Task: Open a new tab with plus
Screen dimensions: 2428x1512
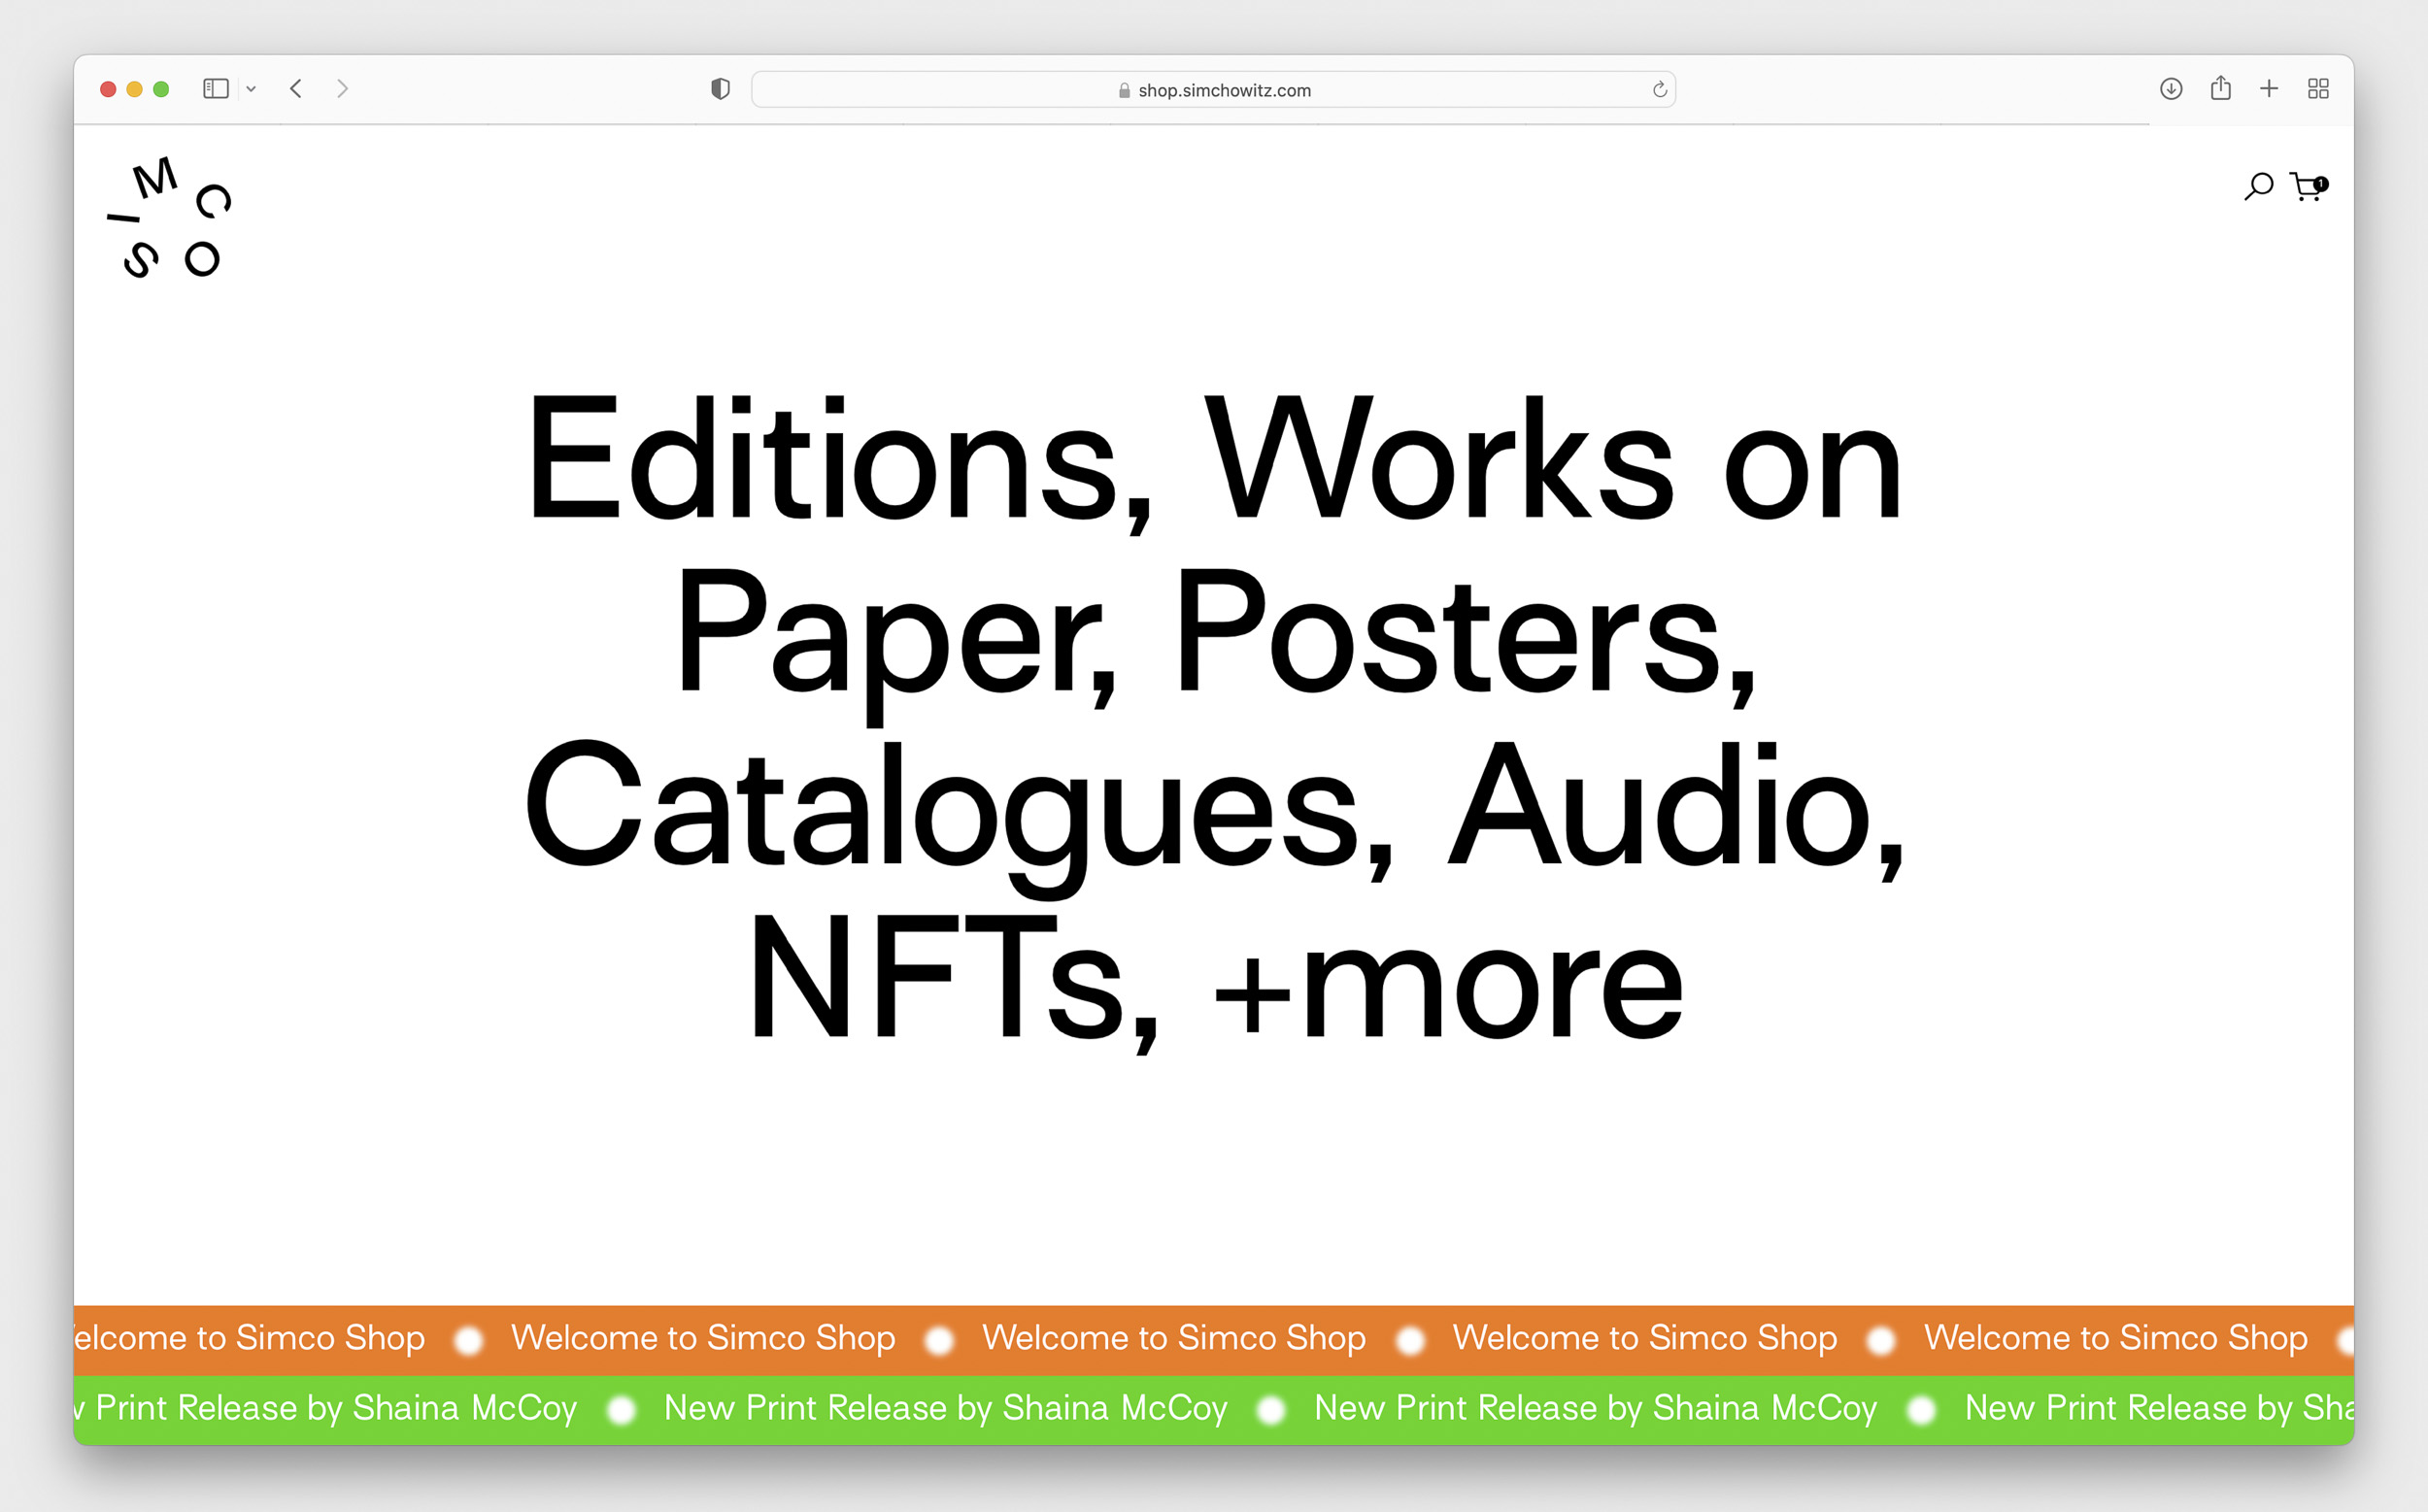Action: 2269,89
